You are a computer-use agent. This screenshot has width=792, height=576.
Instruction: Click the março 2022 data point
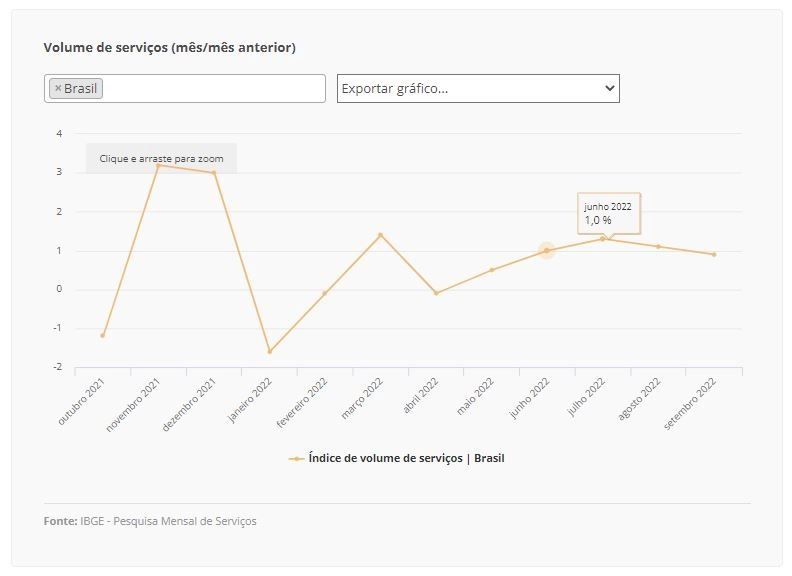pos(380,235)
